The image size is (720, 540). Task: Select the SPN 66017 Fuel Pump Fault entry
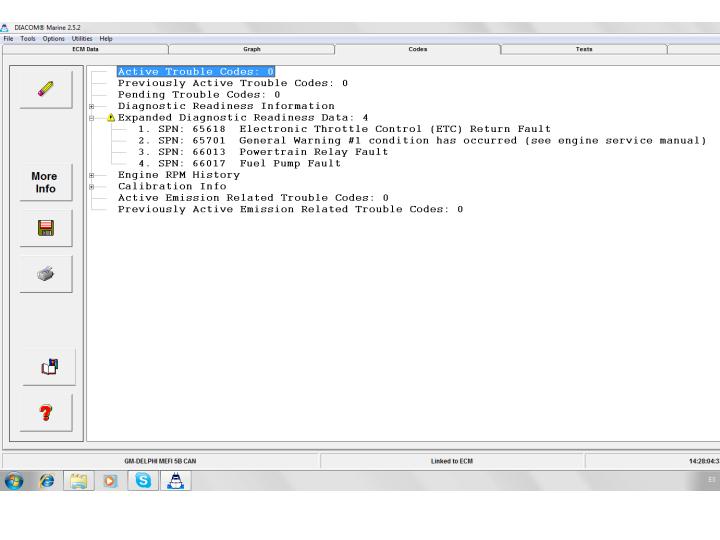coord(240,164)
